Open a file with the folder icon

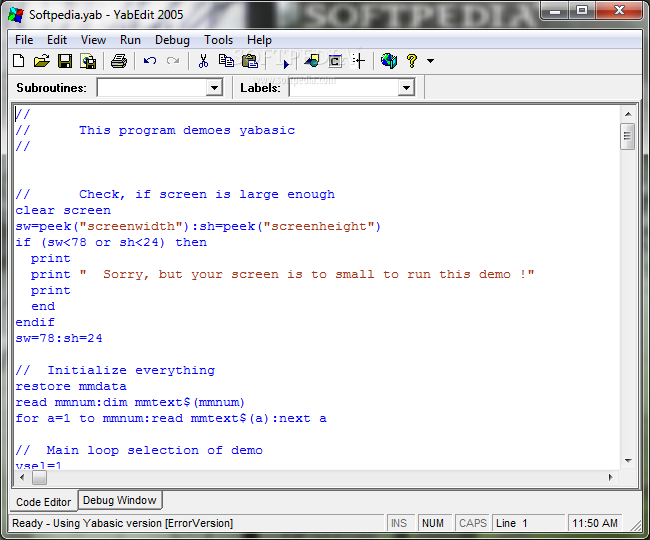pyautogui.click(x=41, y=61)
